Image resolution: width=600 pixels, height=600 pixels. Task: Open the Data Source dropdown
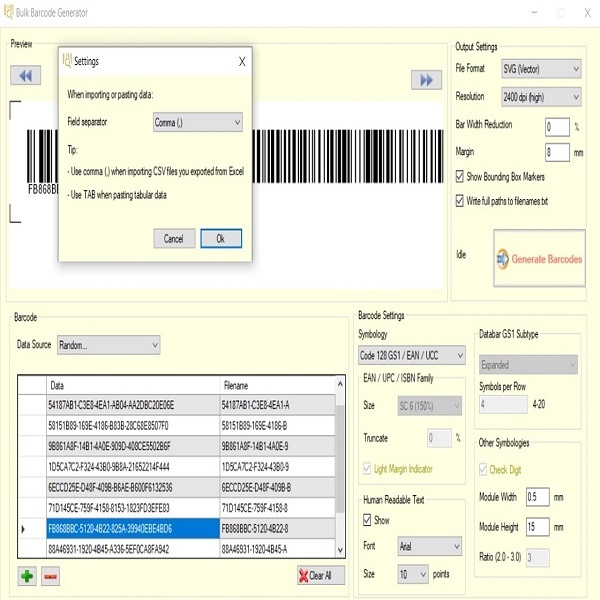[x=109, y=345]
